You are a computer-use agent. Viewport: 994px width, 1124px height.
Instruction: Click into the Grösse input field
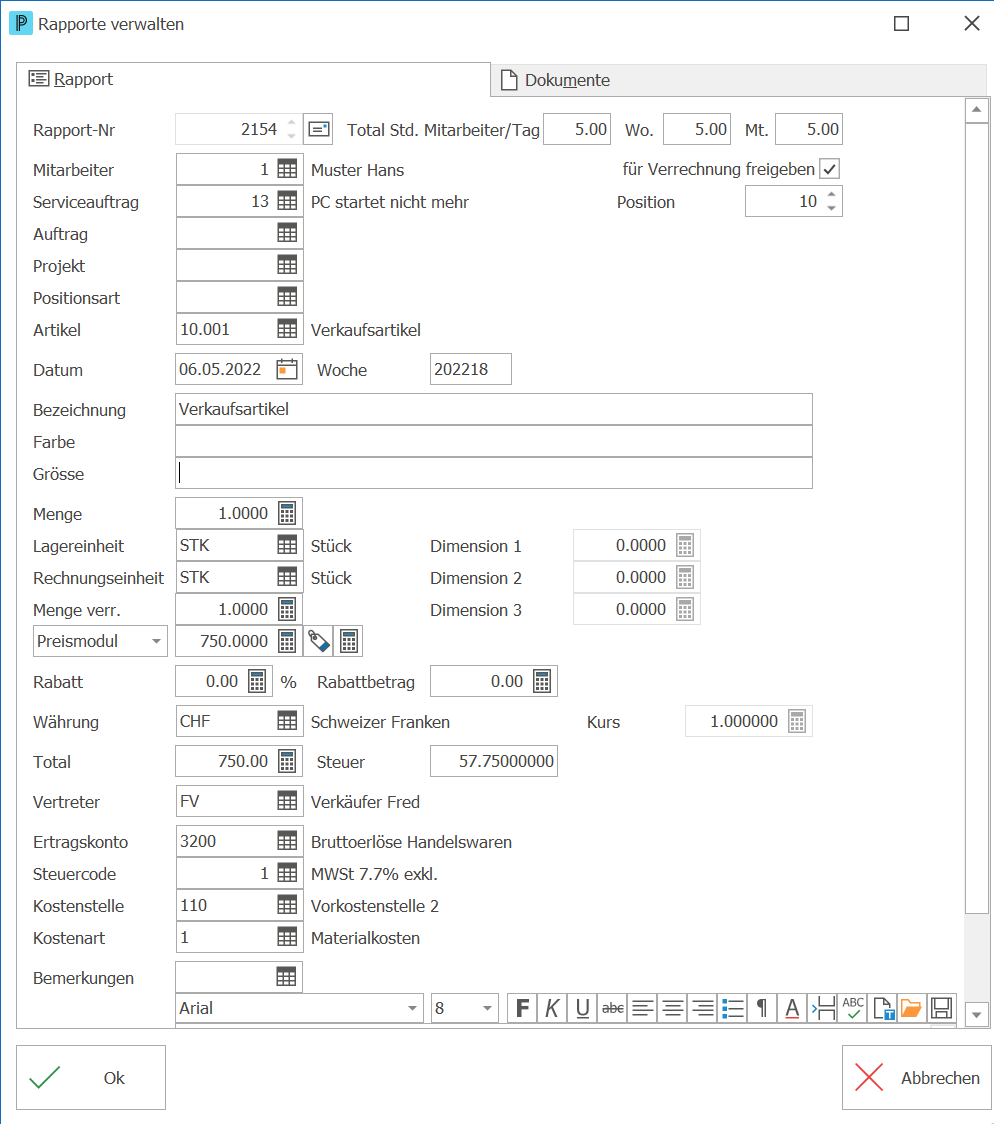[x=494, y=473]
